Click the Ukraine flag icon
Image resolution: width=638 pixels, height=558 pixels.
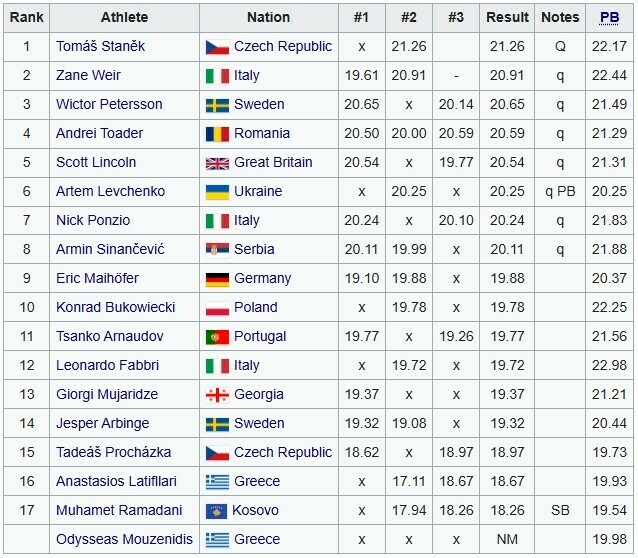(217, 192)
